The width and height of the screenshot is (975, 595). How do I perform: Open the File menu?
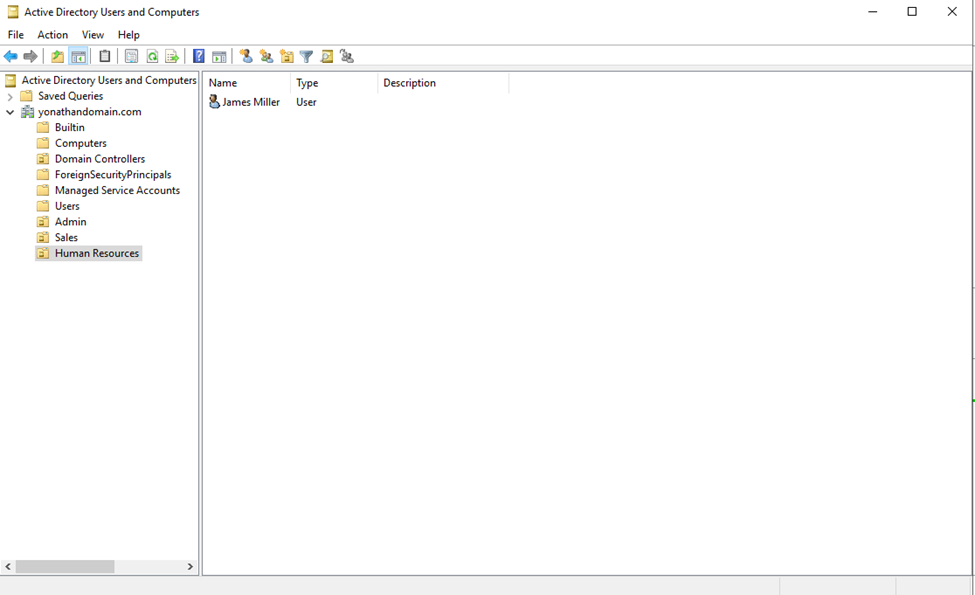click(16, 35)
